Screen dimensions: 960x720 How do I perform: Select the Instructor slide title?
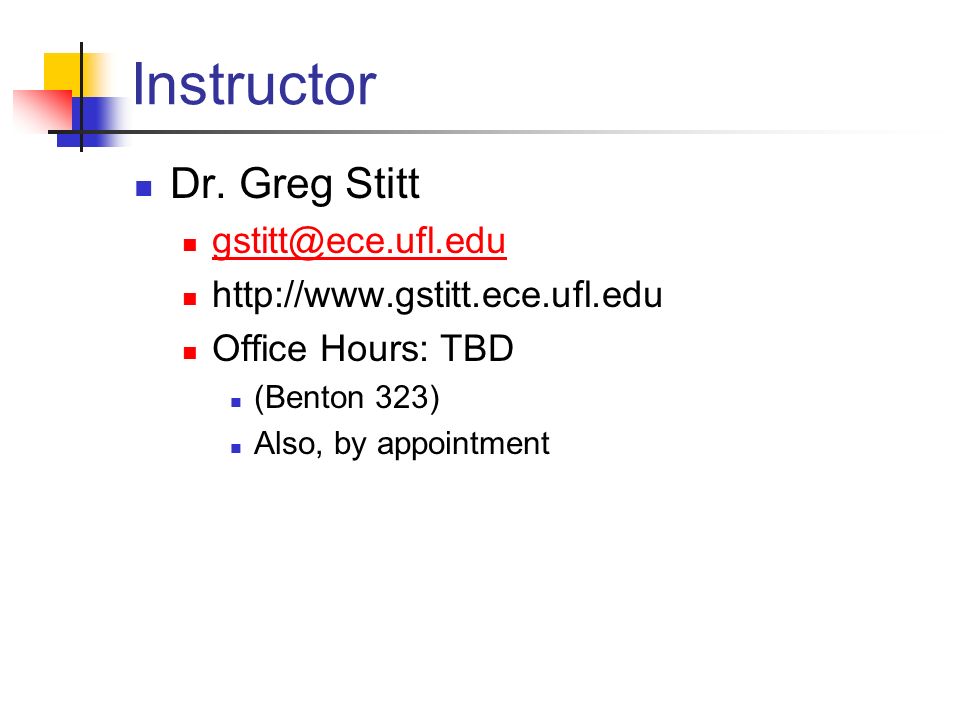point(254,84)
